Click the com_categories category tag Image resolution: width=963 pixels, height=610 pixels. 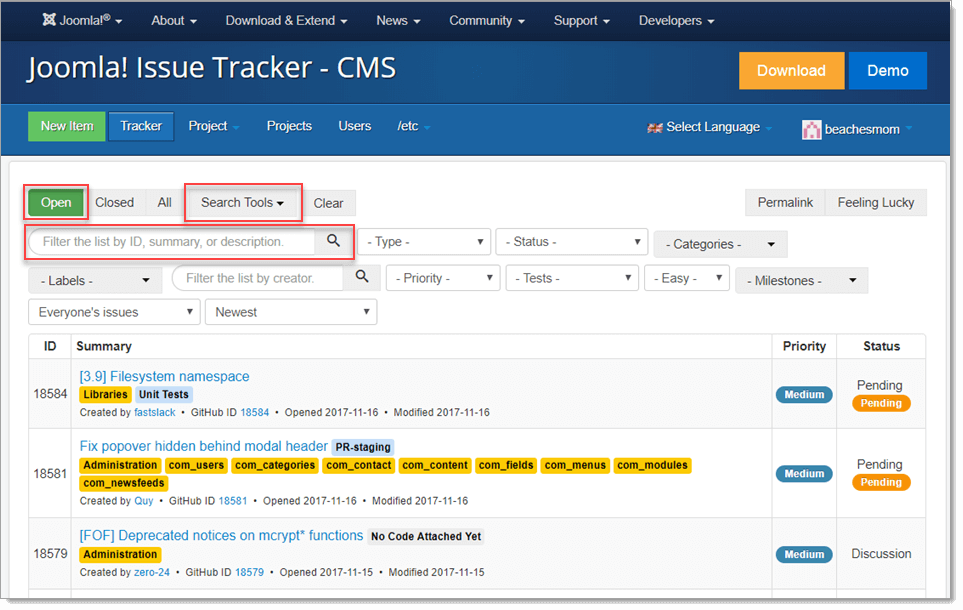click(275, 465)
